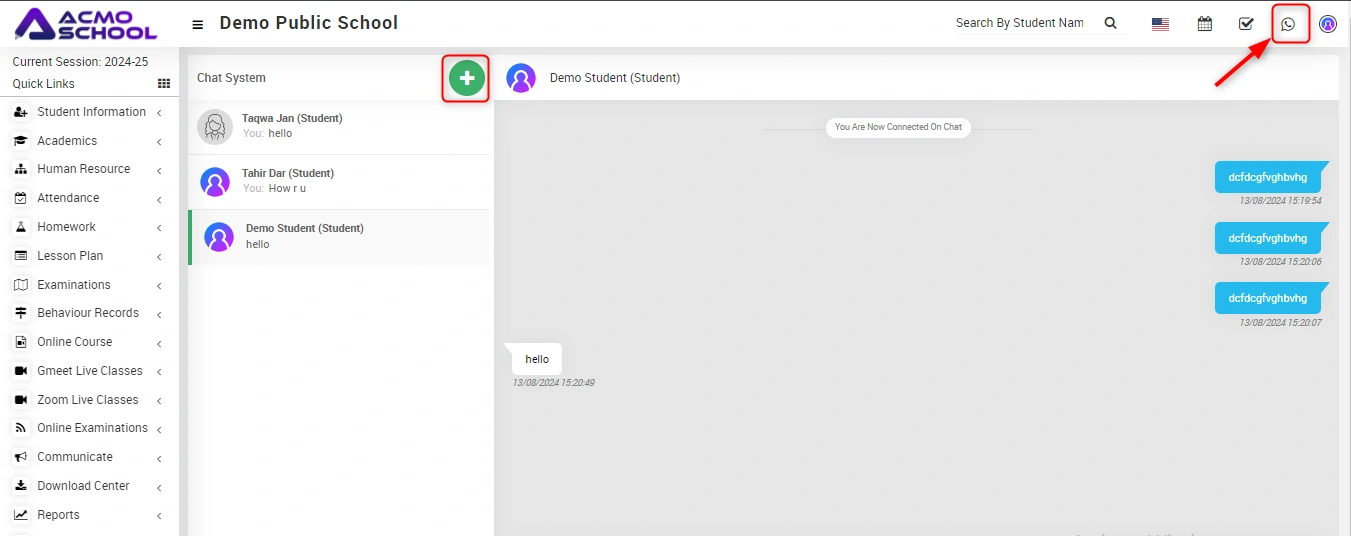Screen dimensions: 1351x536
Task: Open the WhatsApp chat icon in header
Action: pos(1288,24)
